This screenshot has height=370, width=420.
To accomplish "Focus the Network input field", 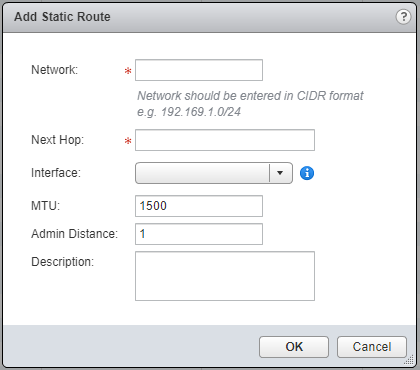I will [x=199, y=70].
